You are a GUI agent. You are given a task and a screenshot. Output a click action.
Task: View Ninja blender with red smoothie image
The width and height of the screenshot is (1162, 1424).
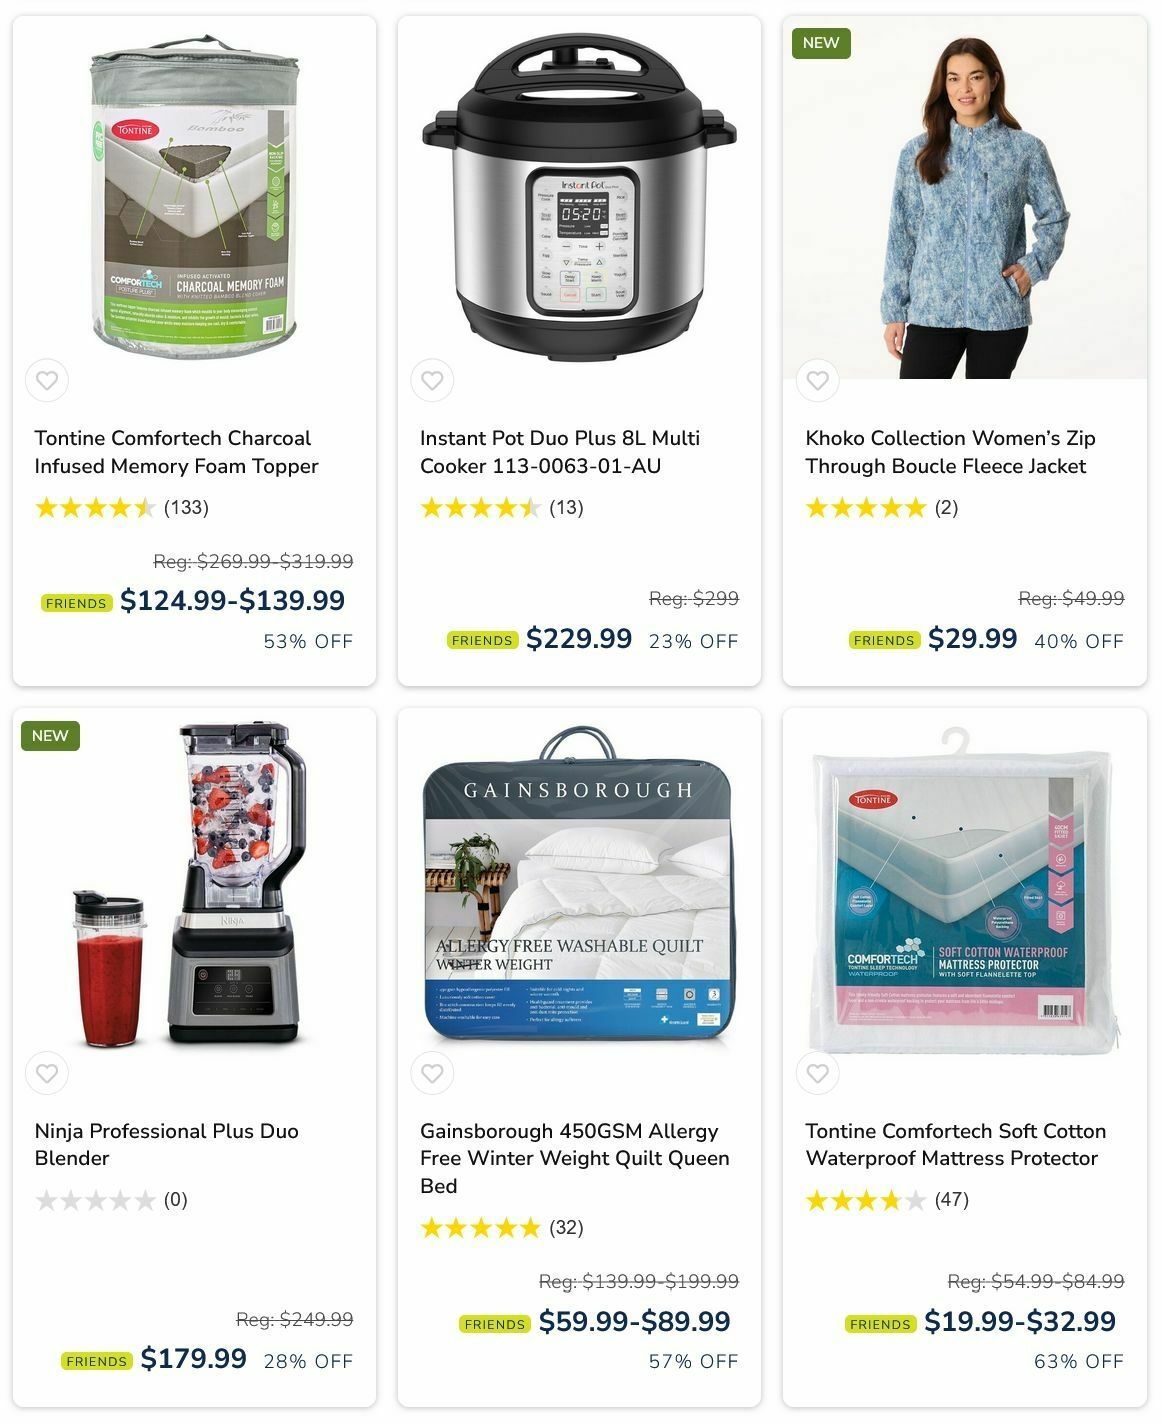pyautogui.click(x=190, y=886)
